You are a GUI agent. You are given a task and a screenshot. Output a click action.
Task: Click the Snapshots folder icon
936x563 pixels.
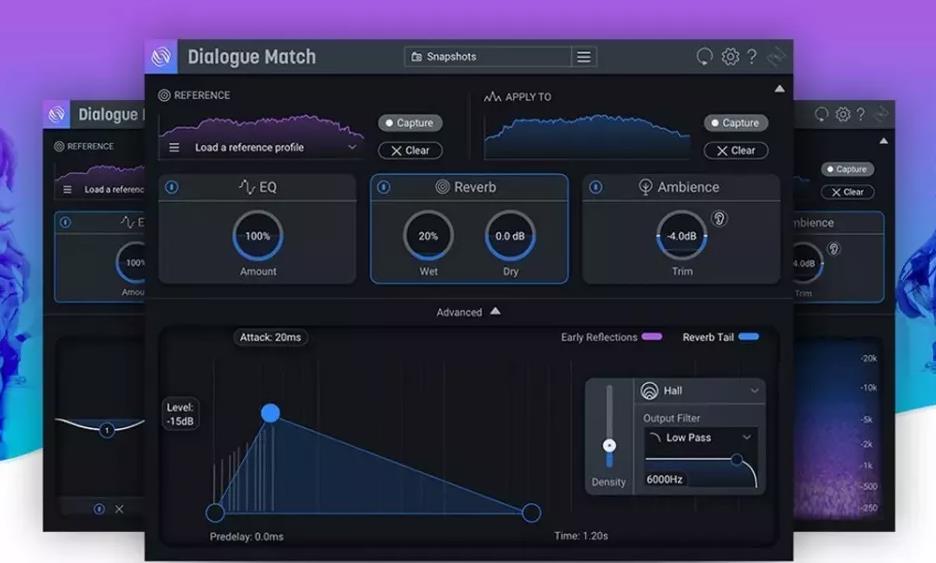pyautogui.click(x=417, y=57)
